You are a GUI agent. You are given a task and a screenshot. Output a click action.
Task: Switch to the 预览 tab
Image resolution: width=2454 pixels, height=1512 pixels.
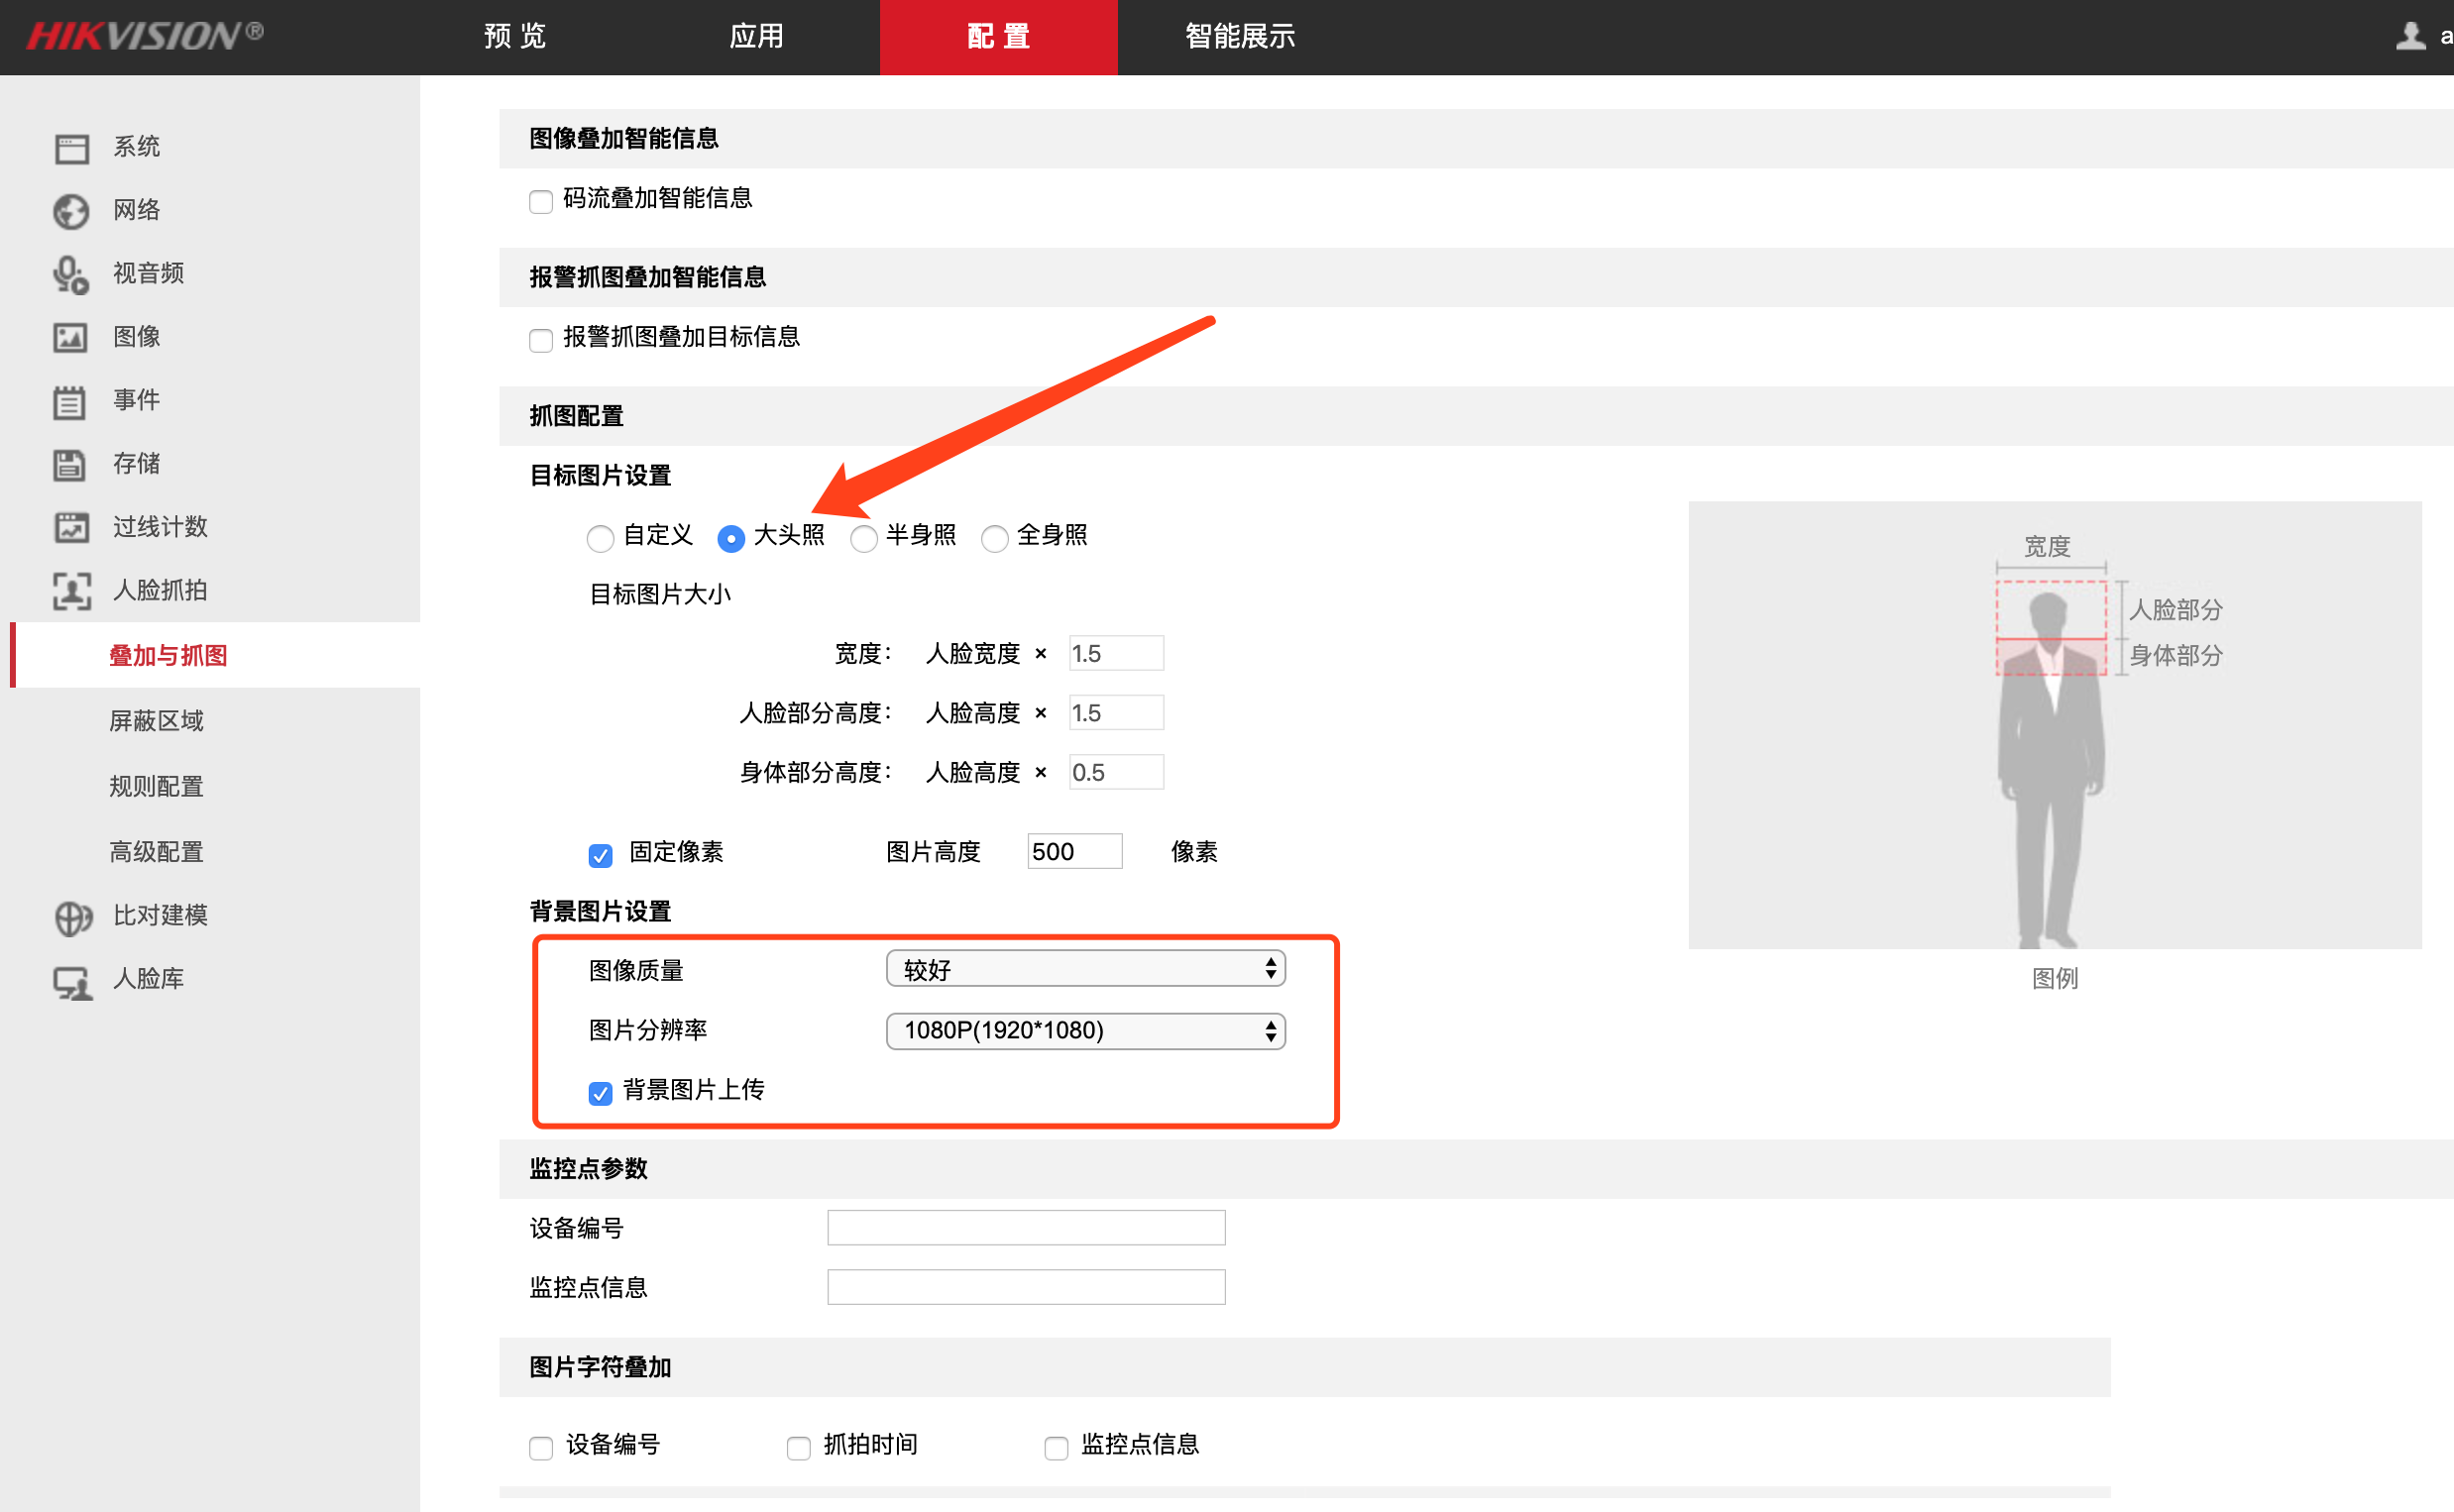(515, 36)
